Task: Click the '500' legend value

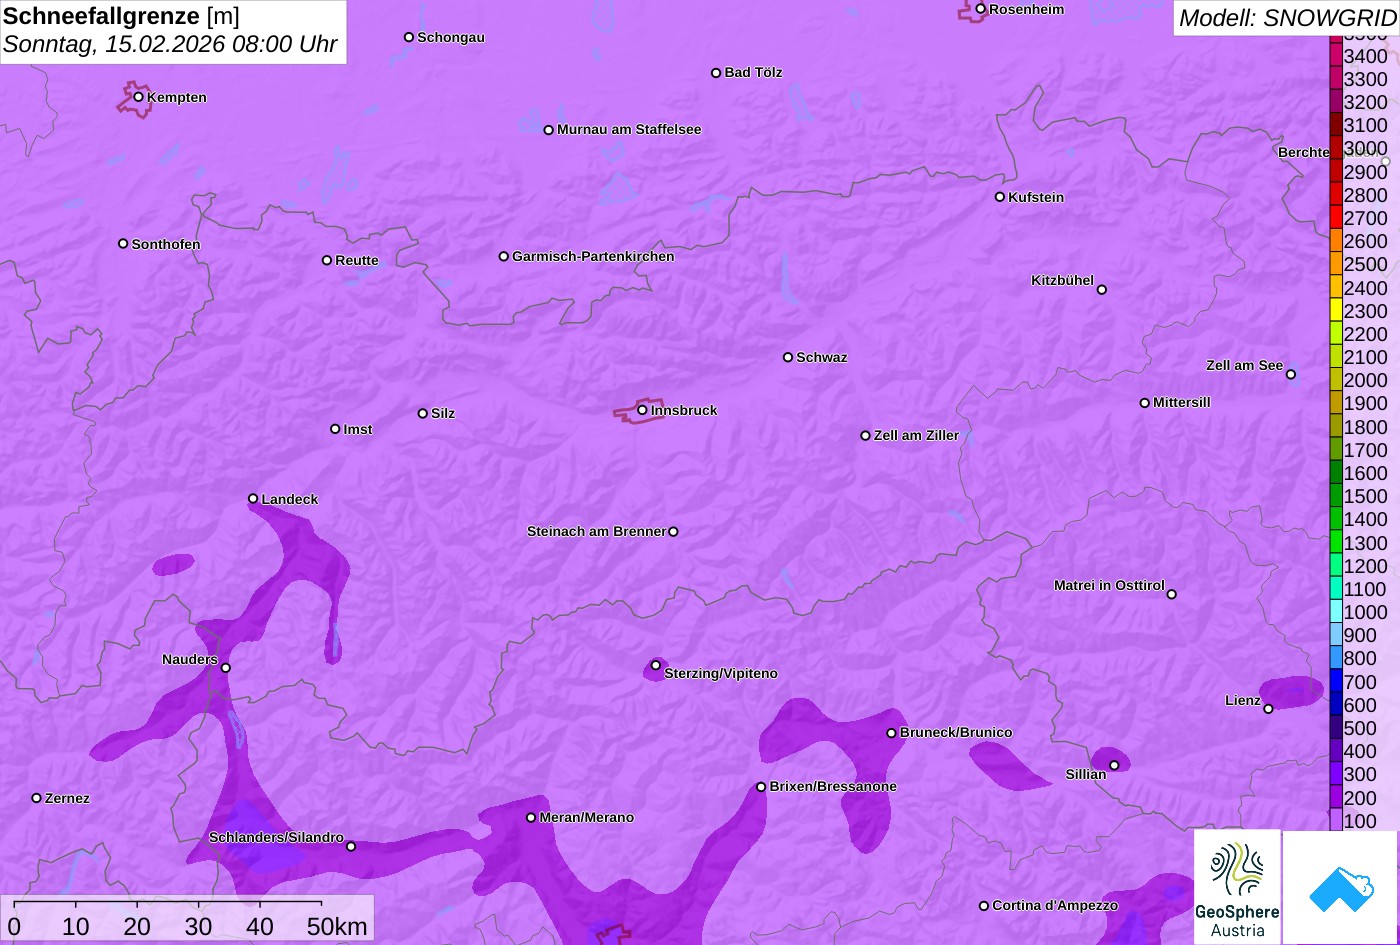Action: (x=1360, y=728)
